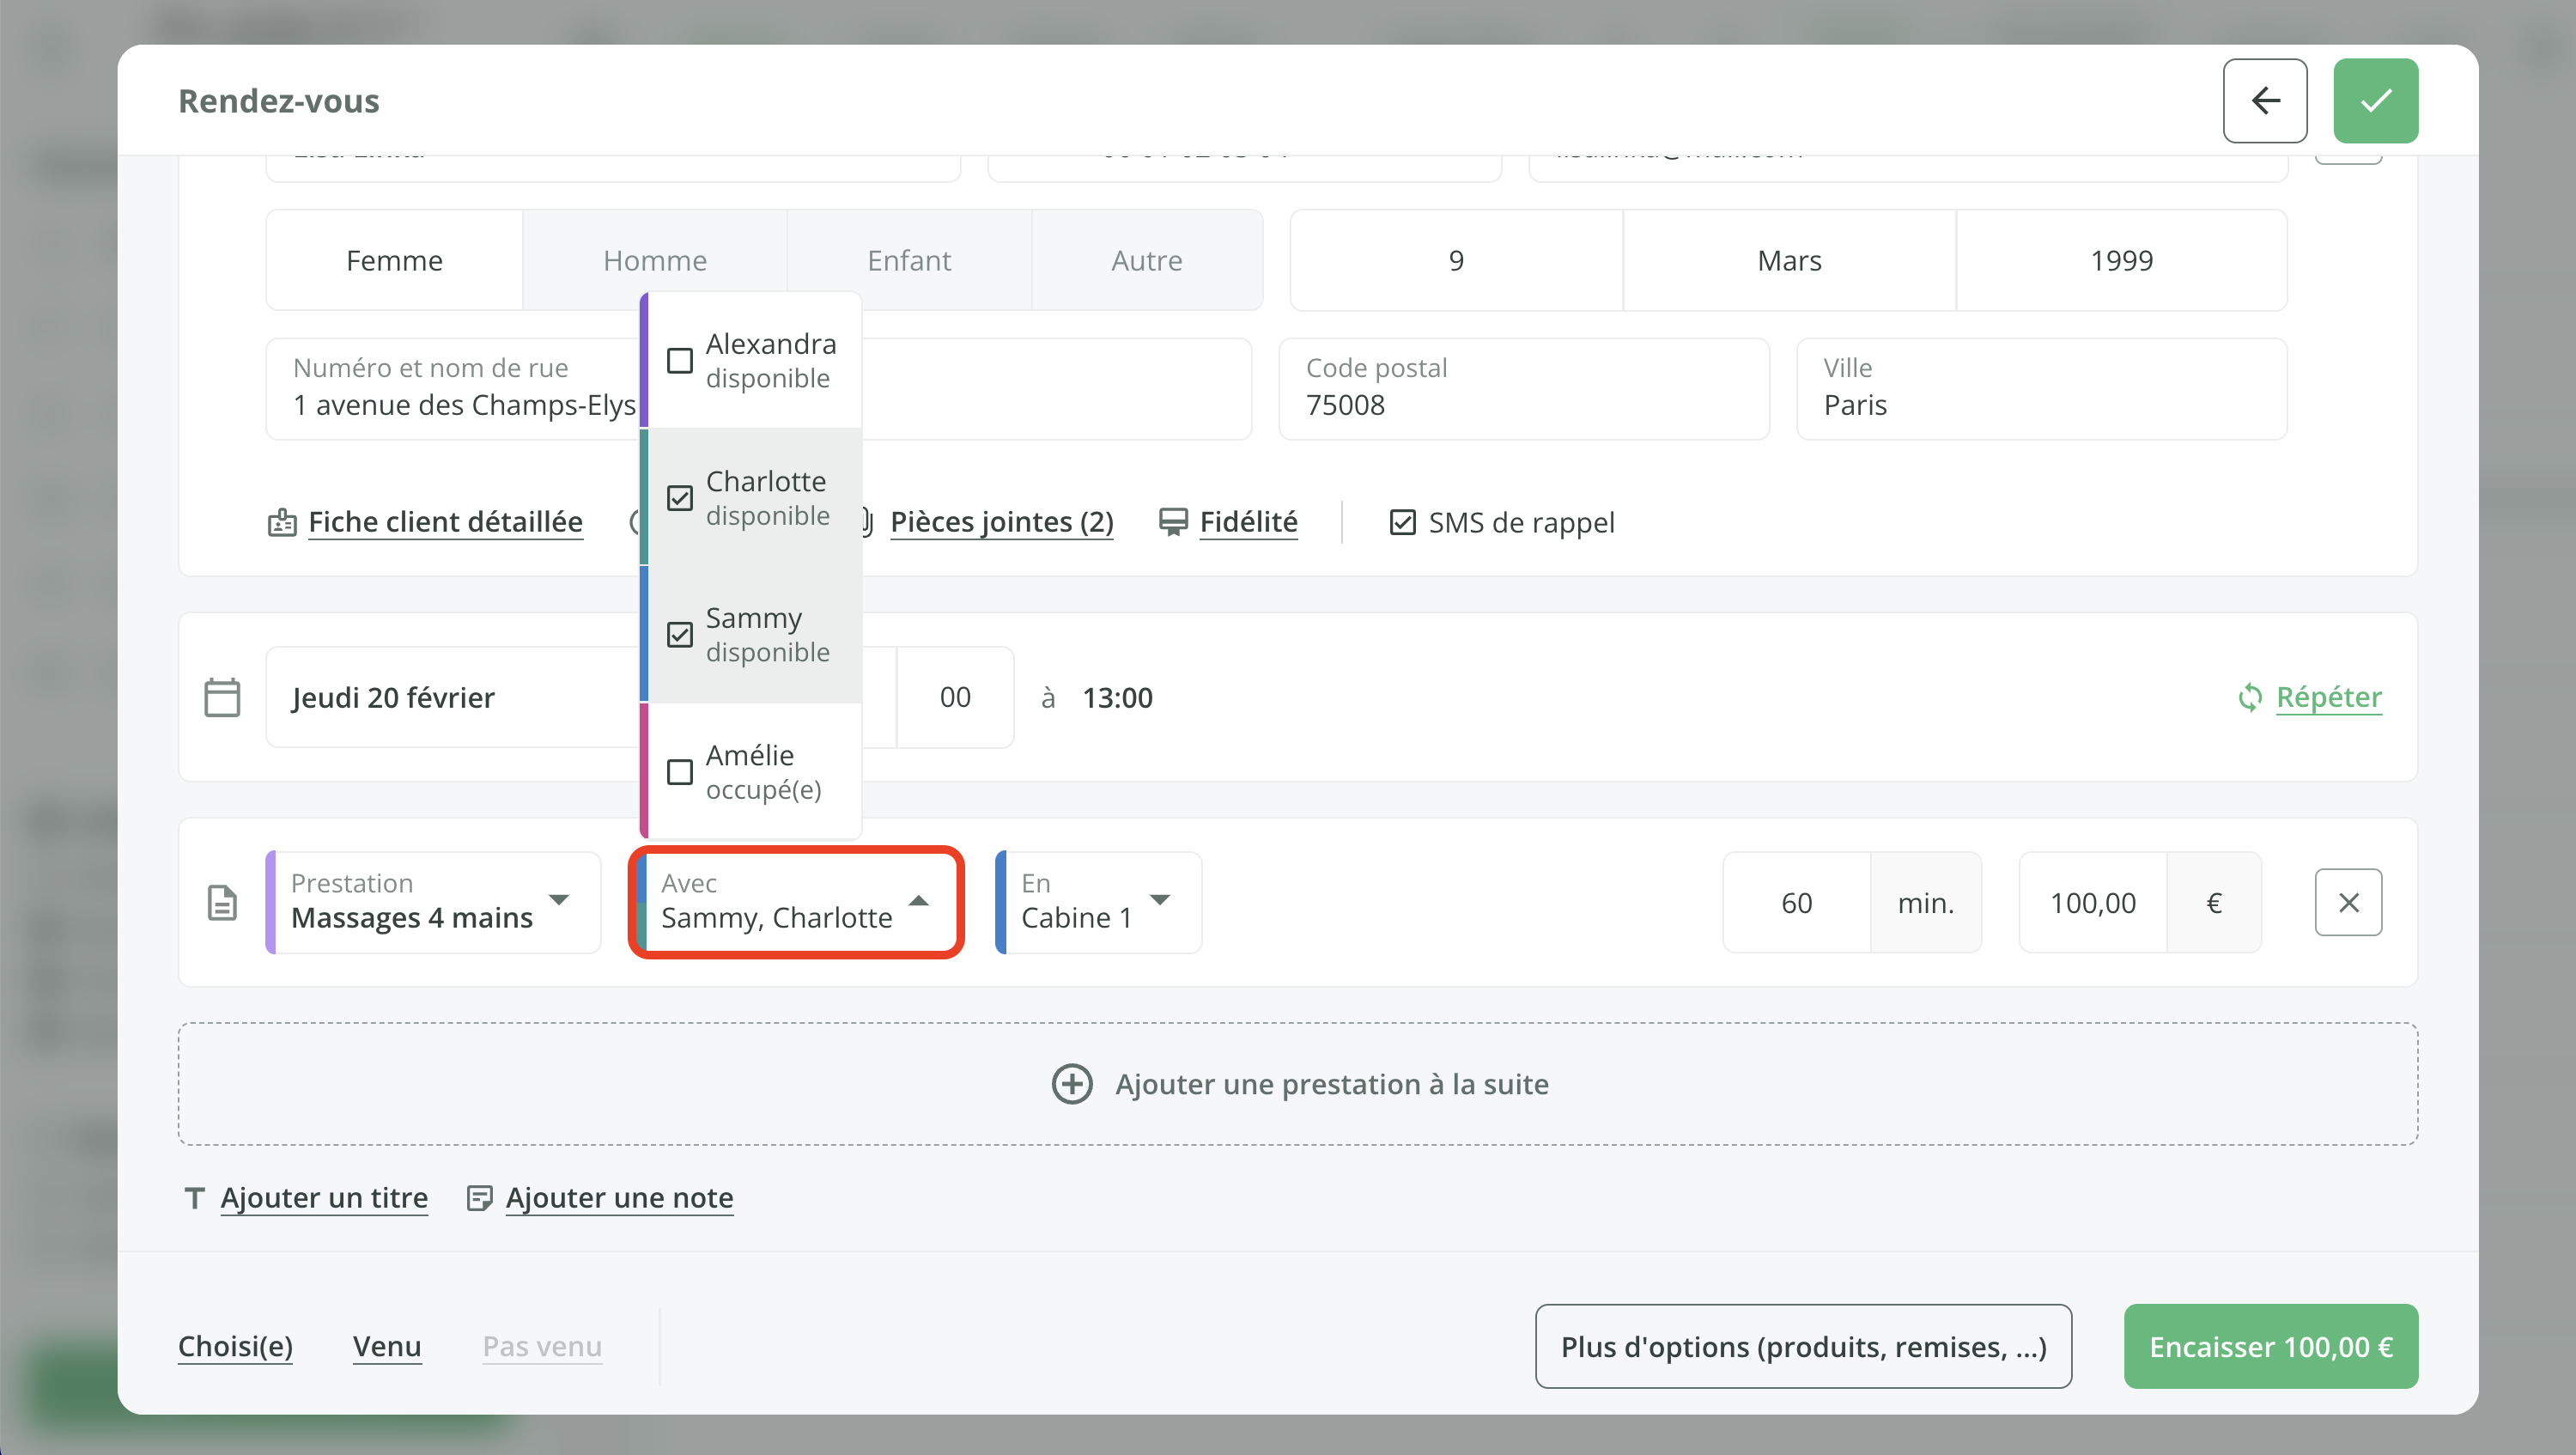This screenshot has width=2576, height=1455.
Task: Select the Enfant gender tab
Action: (908, 260)
